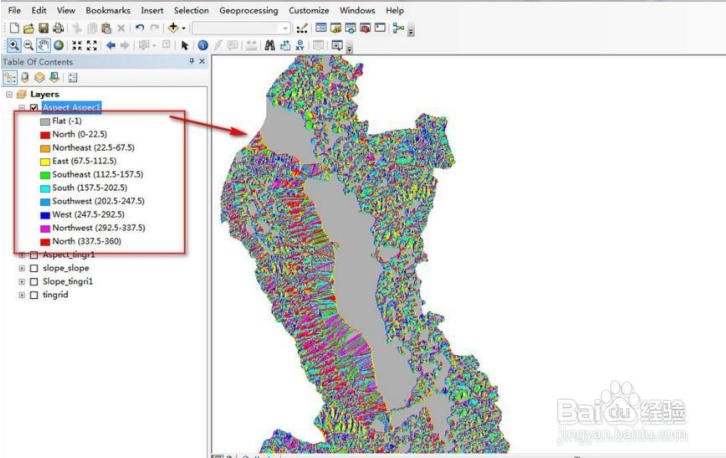Expand the Tools toolbar options arrow
The height and width of the screenshot is (458, 726).
coord(350,47)
